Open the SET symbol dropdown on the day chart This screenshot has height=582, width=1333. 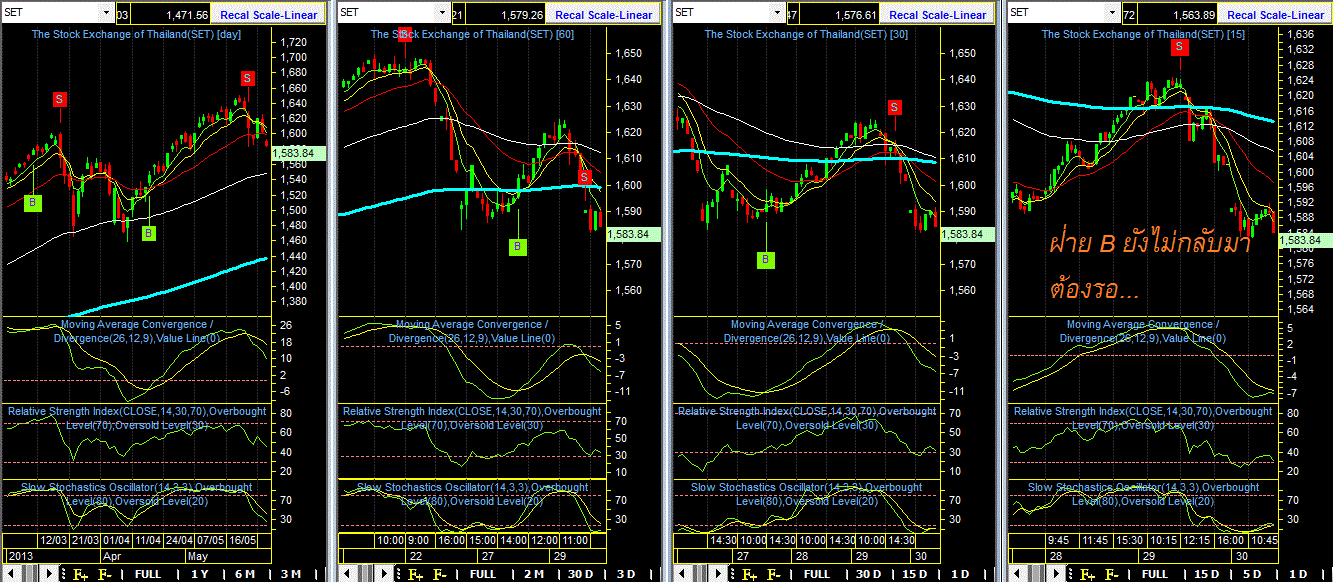(107, 13)
